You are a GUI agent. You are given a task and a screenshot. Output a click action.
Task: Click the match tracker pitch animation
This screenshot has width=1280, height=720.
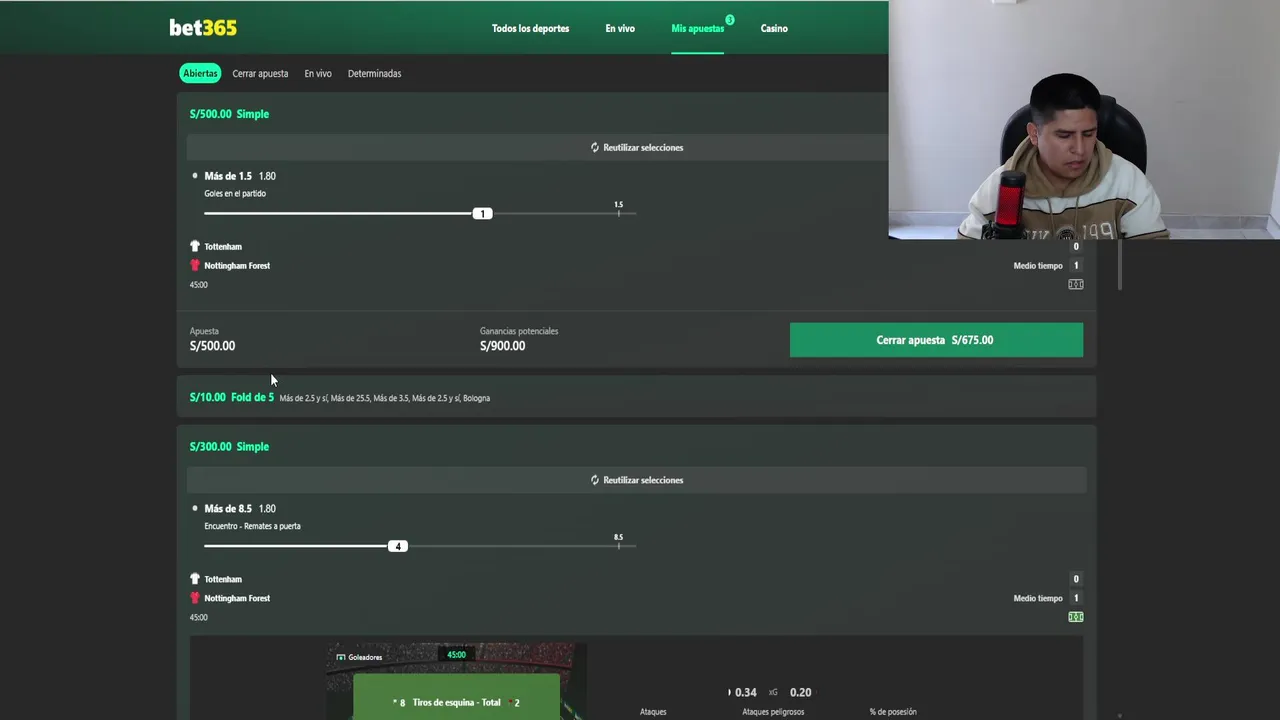pos(456,681)
